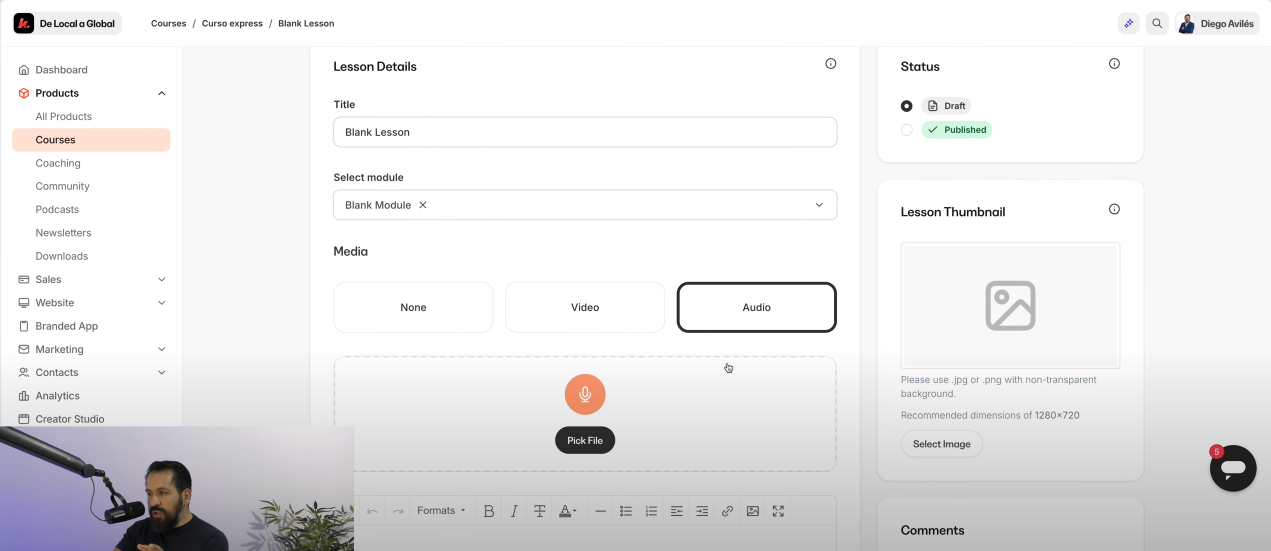The height and width of the screenshot is (551, 1271).
Task: Open Courses in the sidebar
Action: pos(91,140)
